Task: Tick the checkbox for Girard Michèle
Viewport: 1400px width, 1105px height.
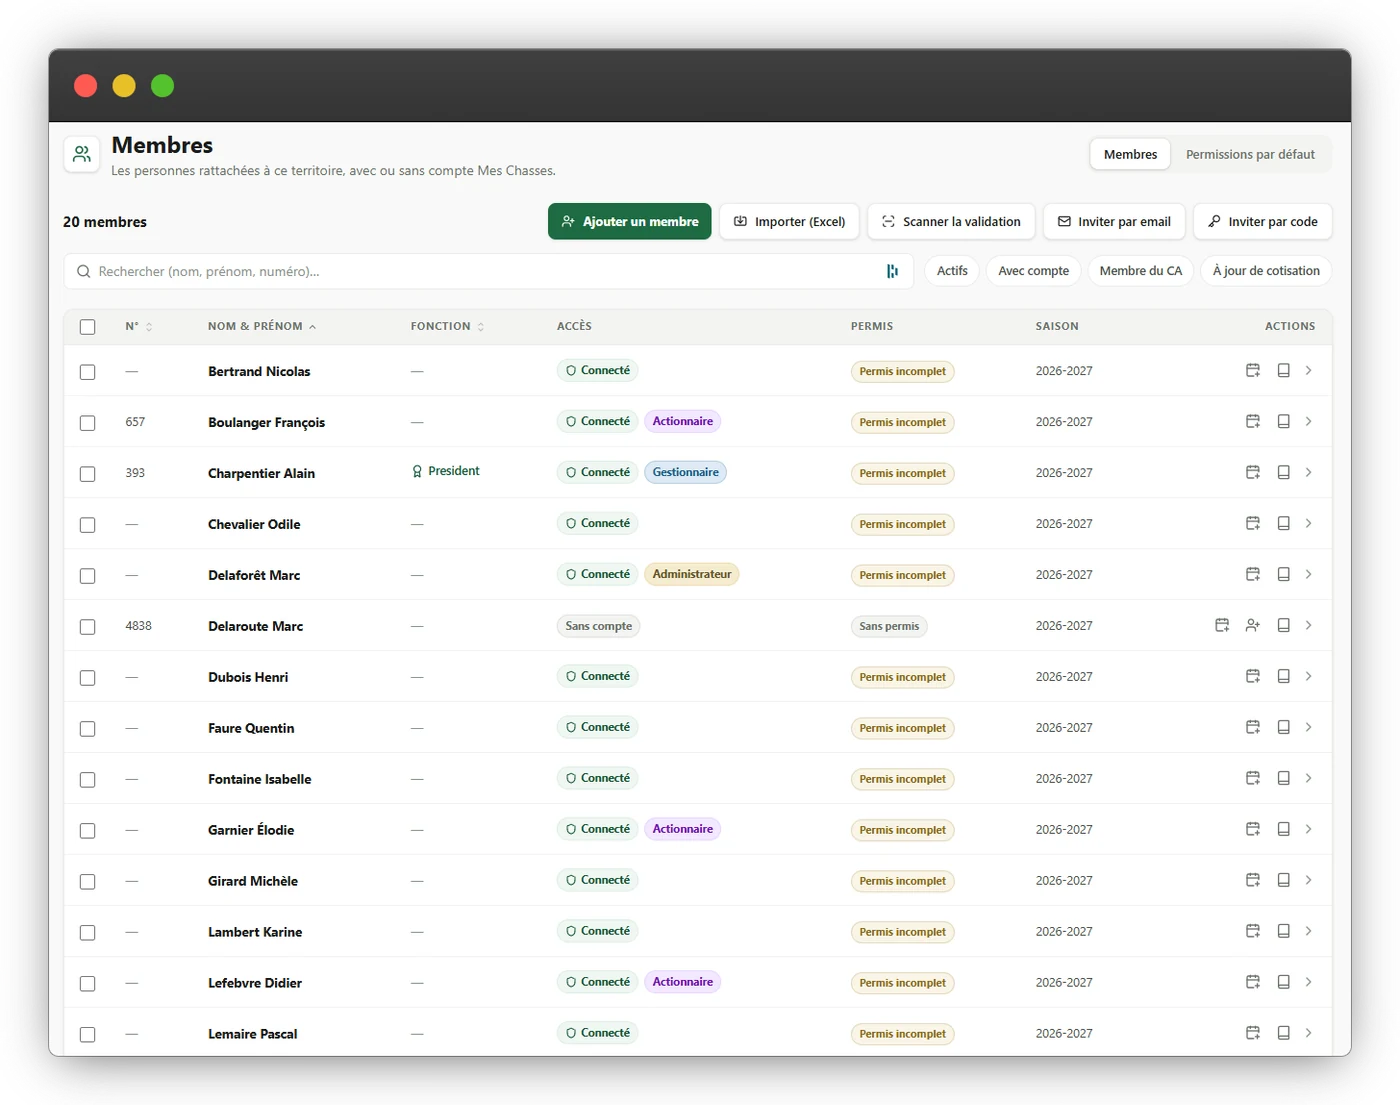Action: tap(88, 882)
